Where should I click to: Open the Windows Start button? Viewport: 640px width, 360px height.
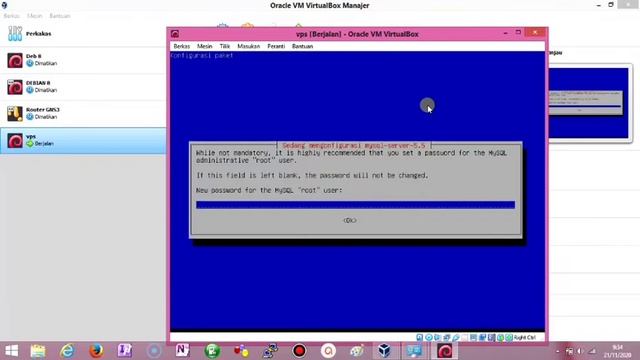(x=11, y=351)
